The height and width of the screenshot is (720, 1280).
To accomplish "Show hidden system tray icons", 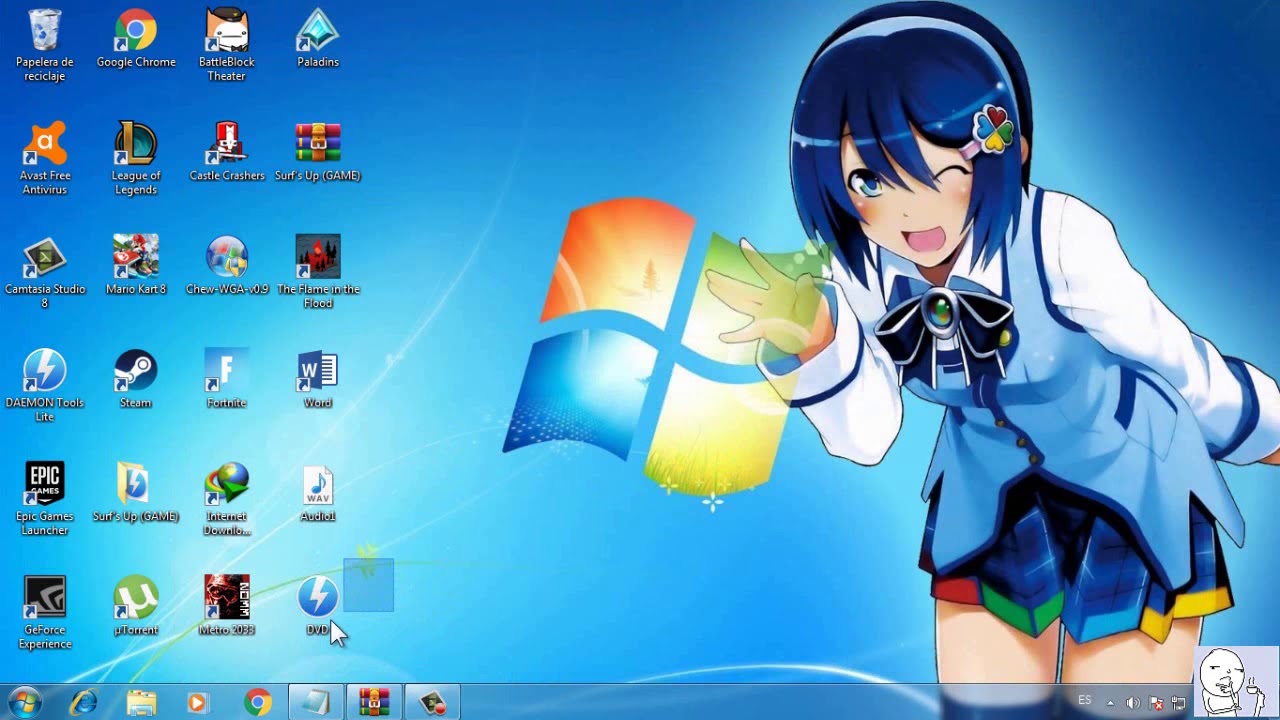I will (1110, 703).
